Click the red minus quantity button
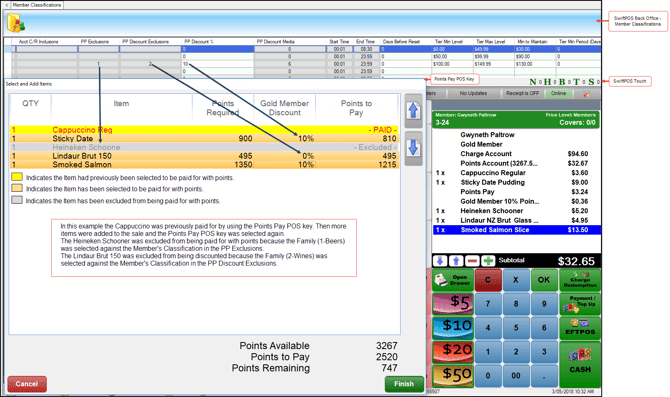The width and height of the screenshot is (670, 397). [x=472, y=261]
